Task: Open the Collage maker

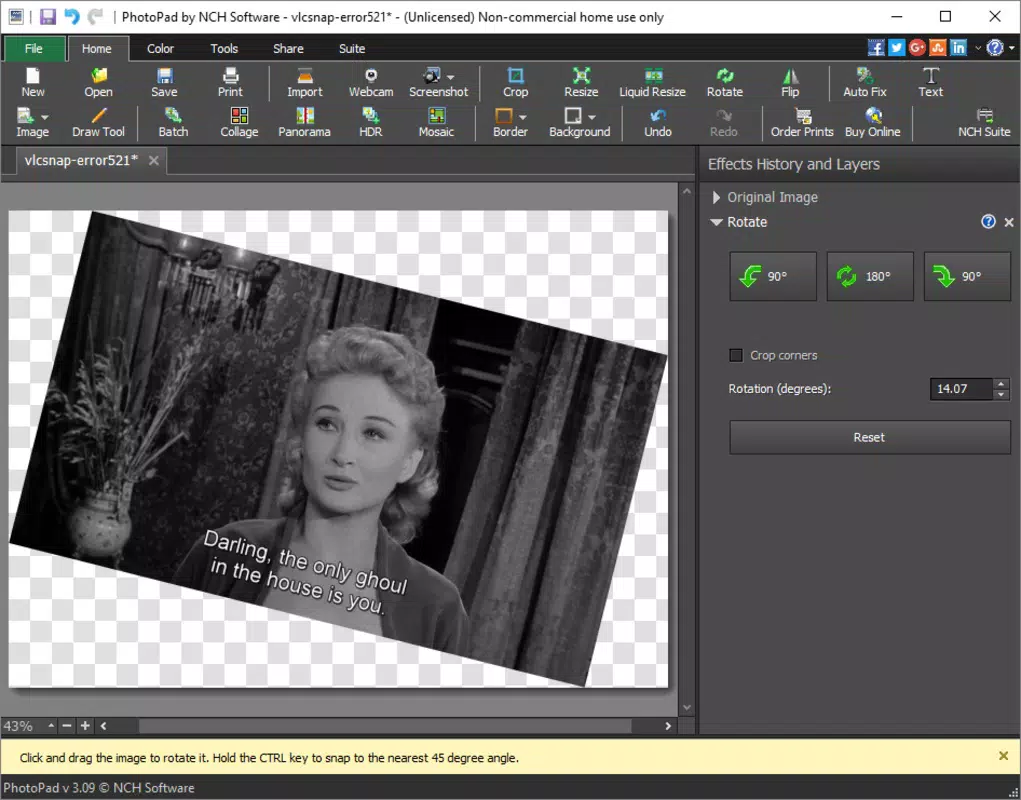Action: point(239,122)
